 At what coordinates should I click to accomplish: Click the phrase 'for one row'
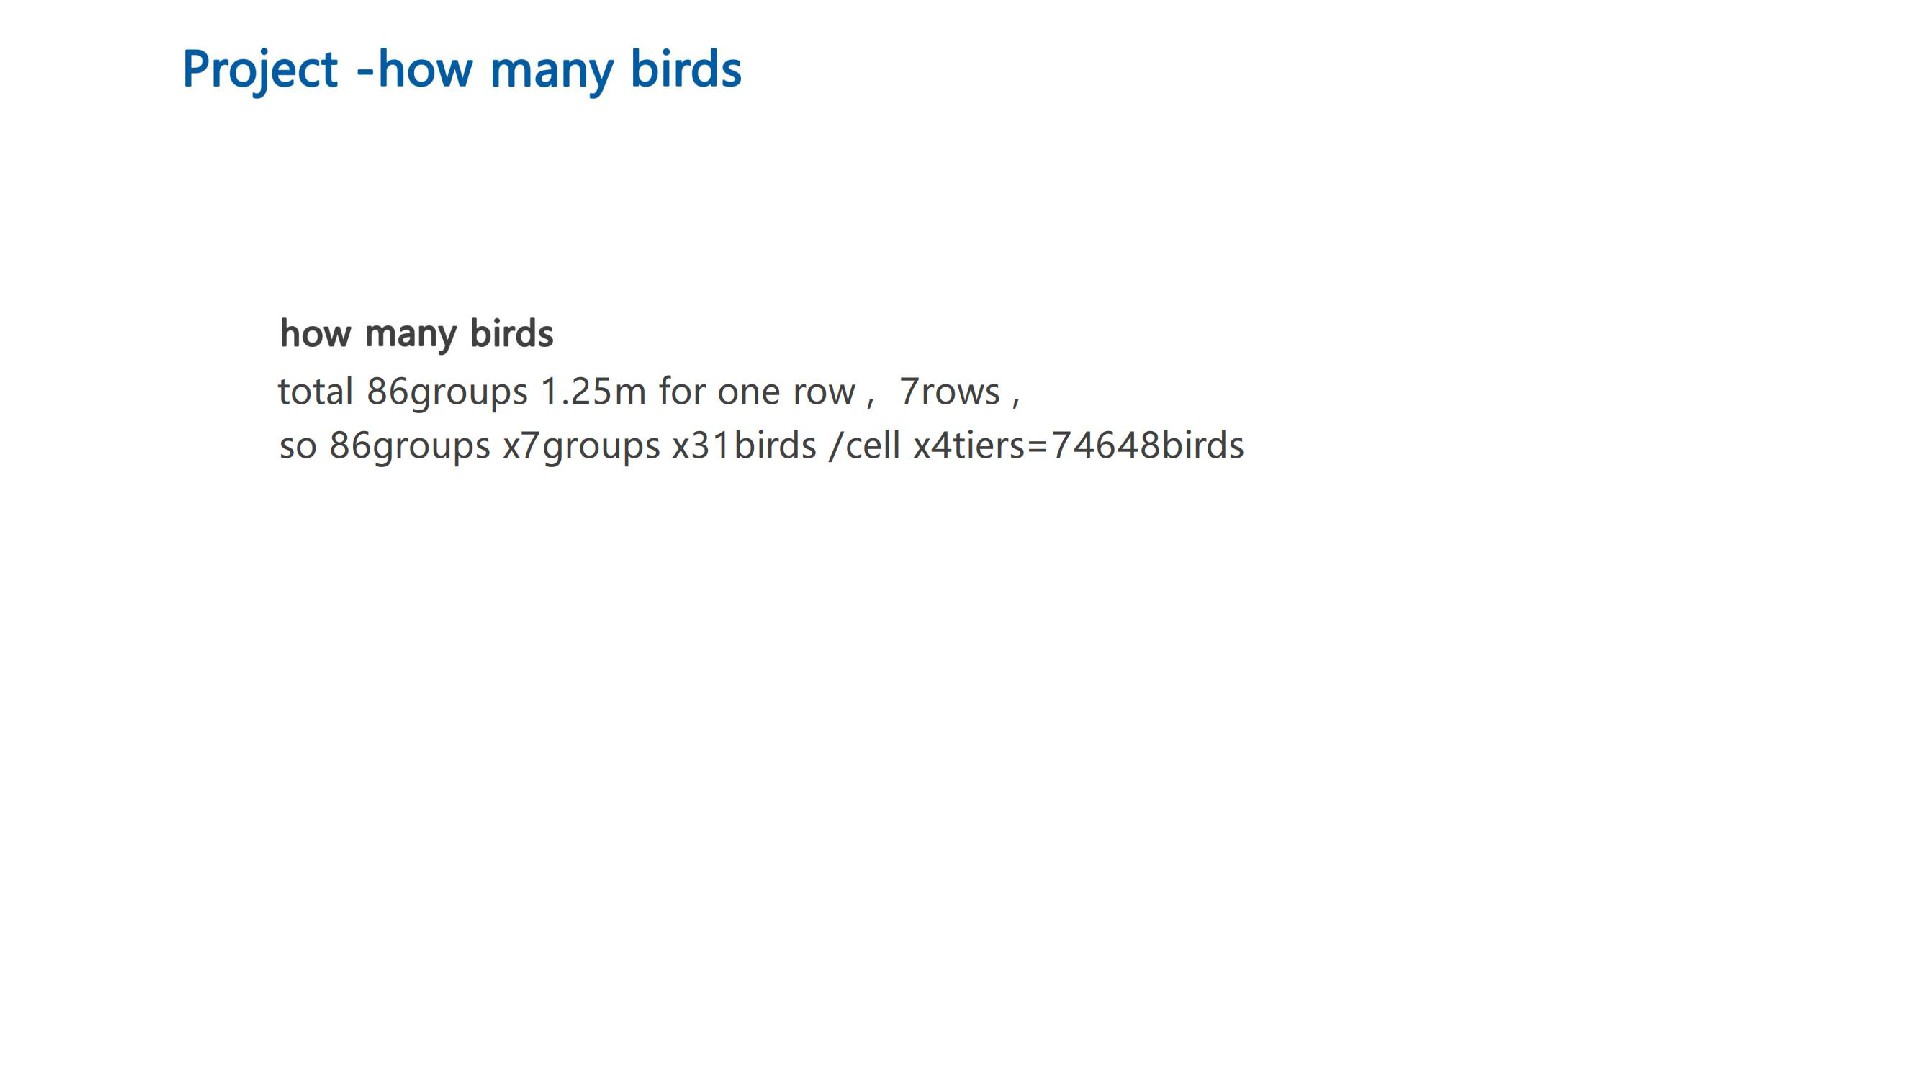(x=756, y=392)
